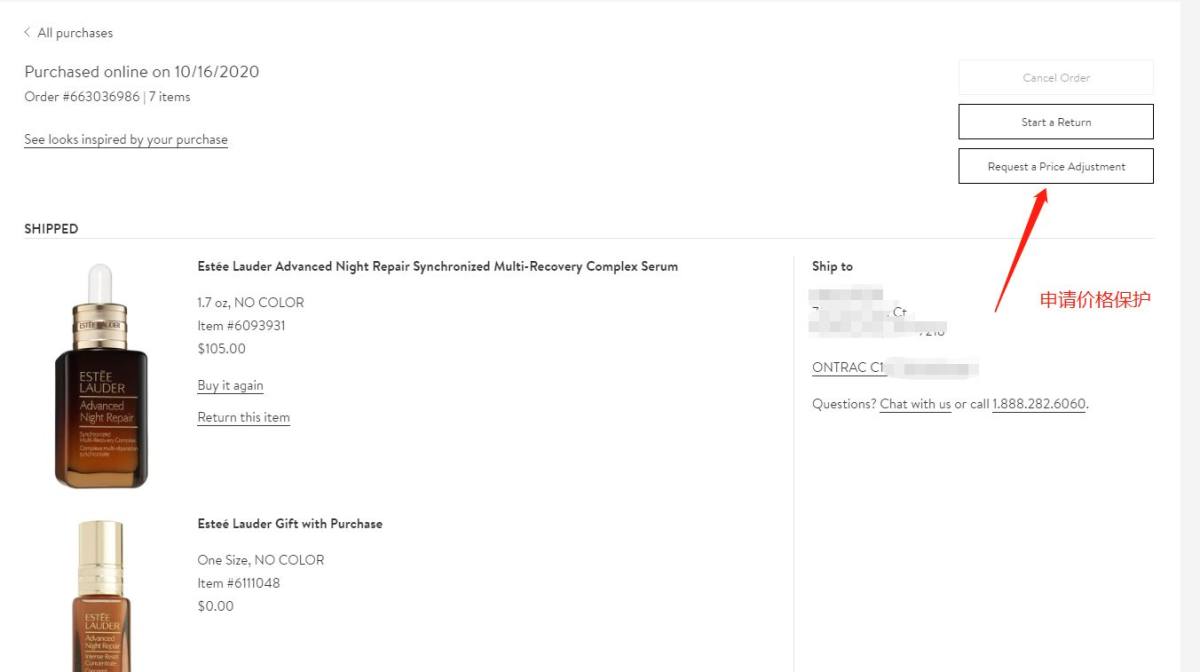Viewport: 1200px width, 672px height.
Task: Start a chat via Chat with us
Action: coord(915,405)
